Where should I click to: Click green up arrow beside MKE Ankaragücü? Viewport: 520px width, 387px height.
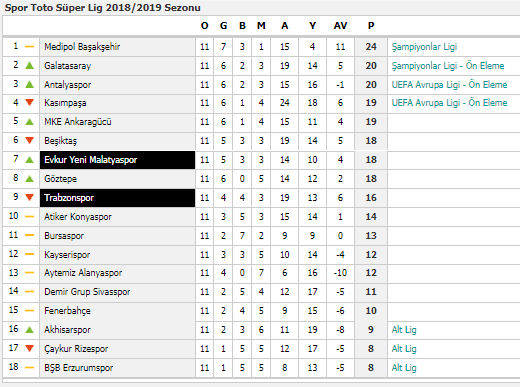30,122
